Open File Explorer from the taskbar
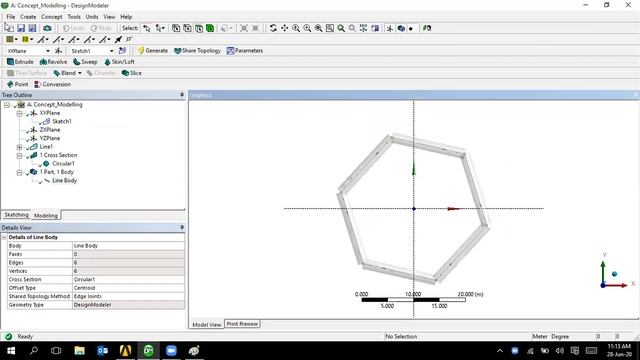 coord(80,350)
